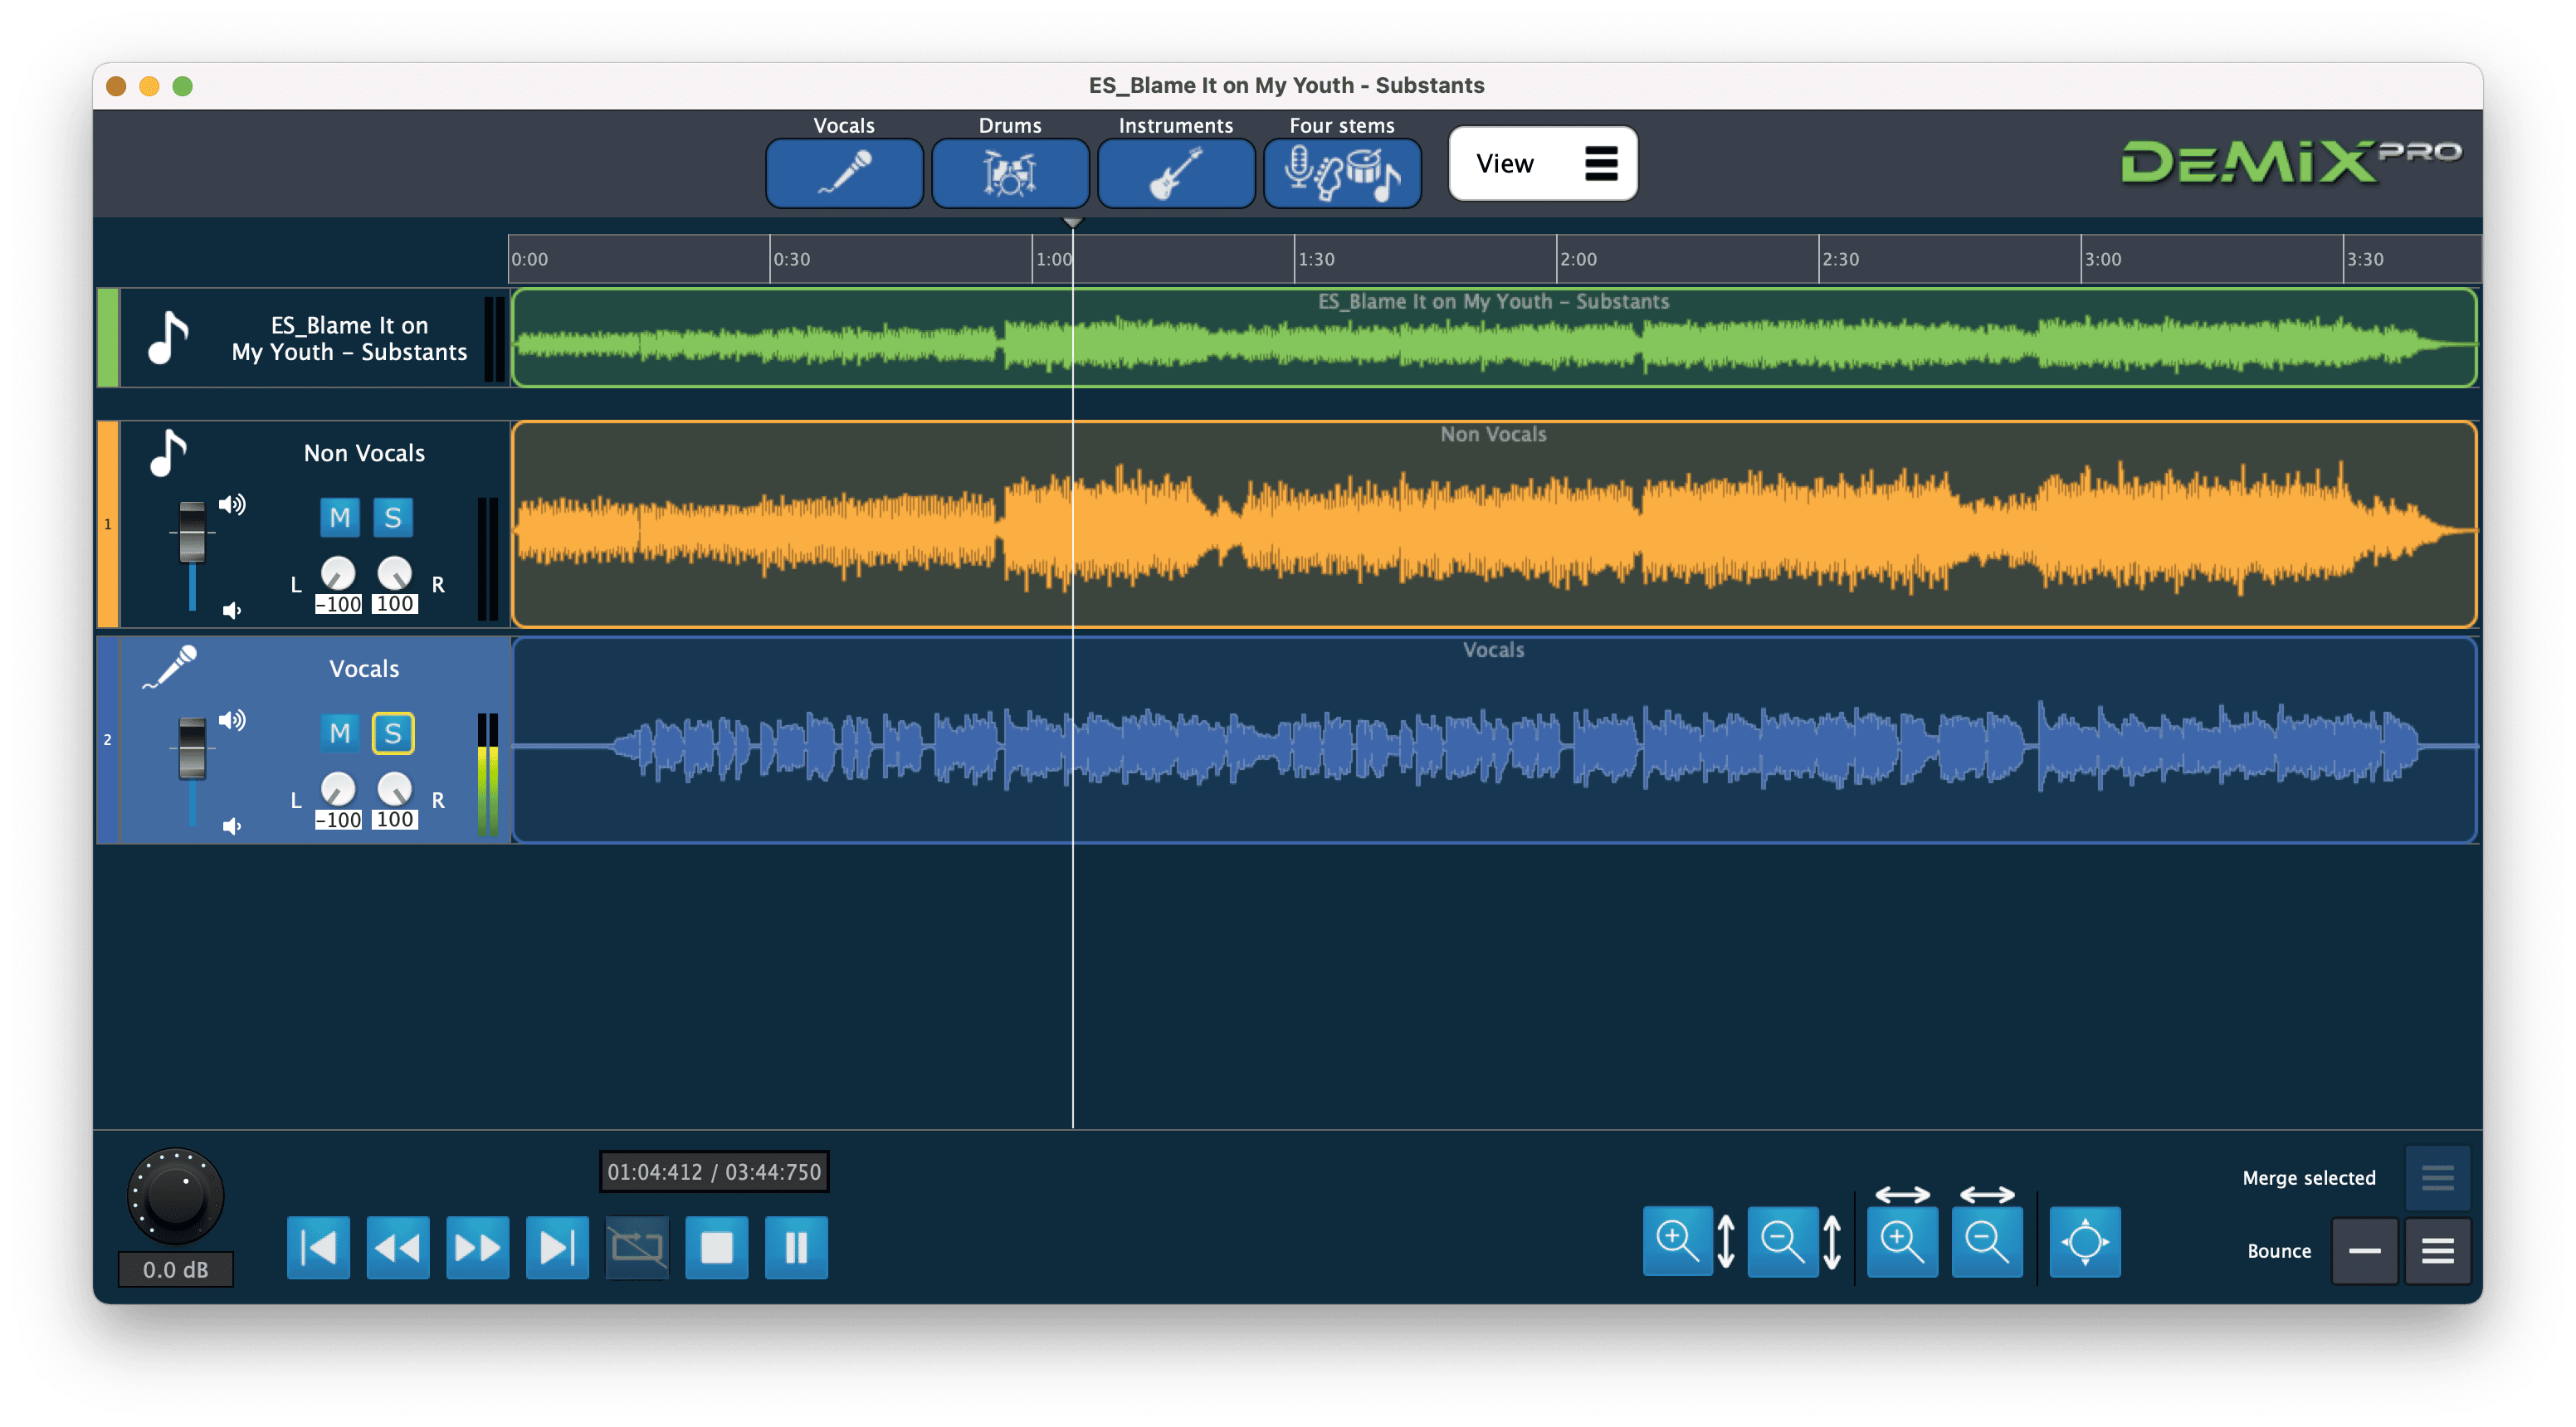Jump to the start of the track
Viewport: 2576px width, 1427px height.
point(319,1247)
